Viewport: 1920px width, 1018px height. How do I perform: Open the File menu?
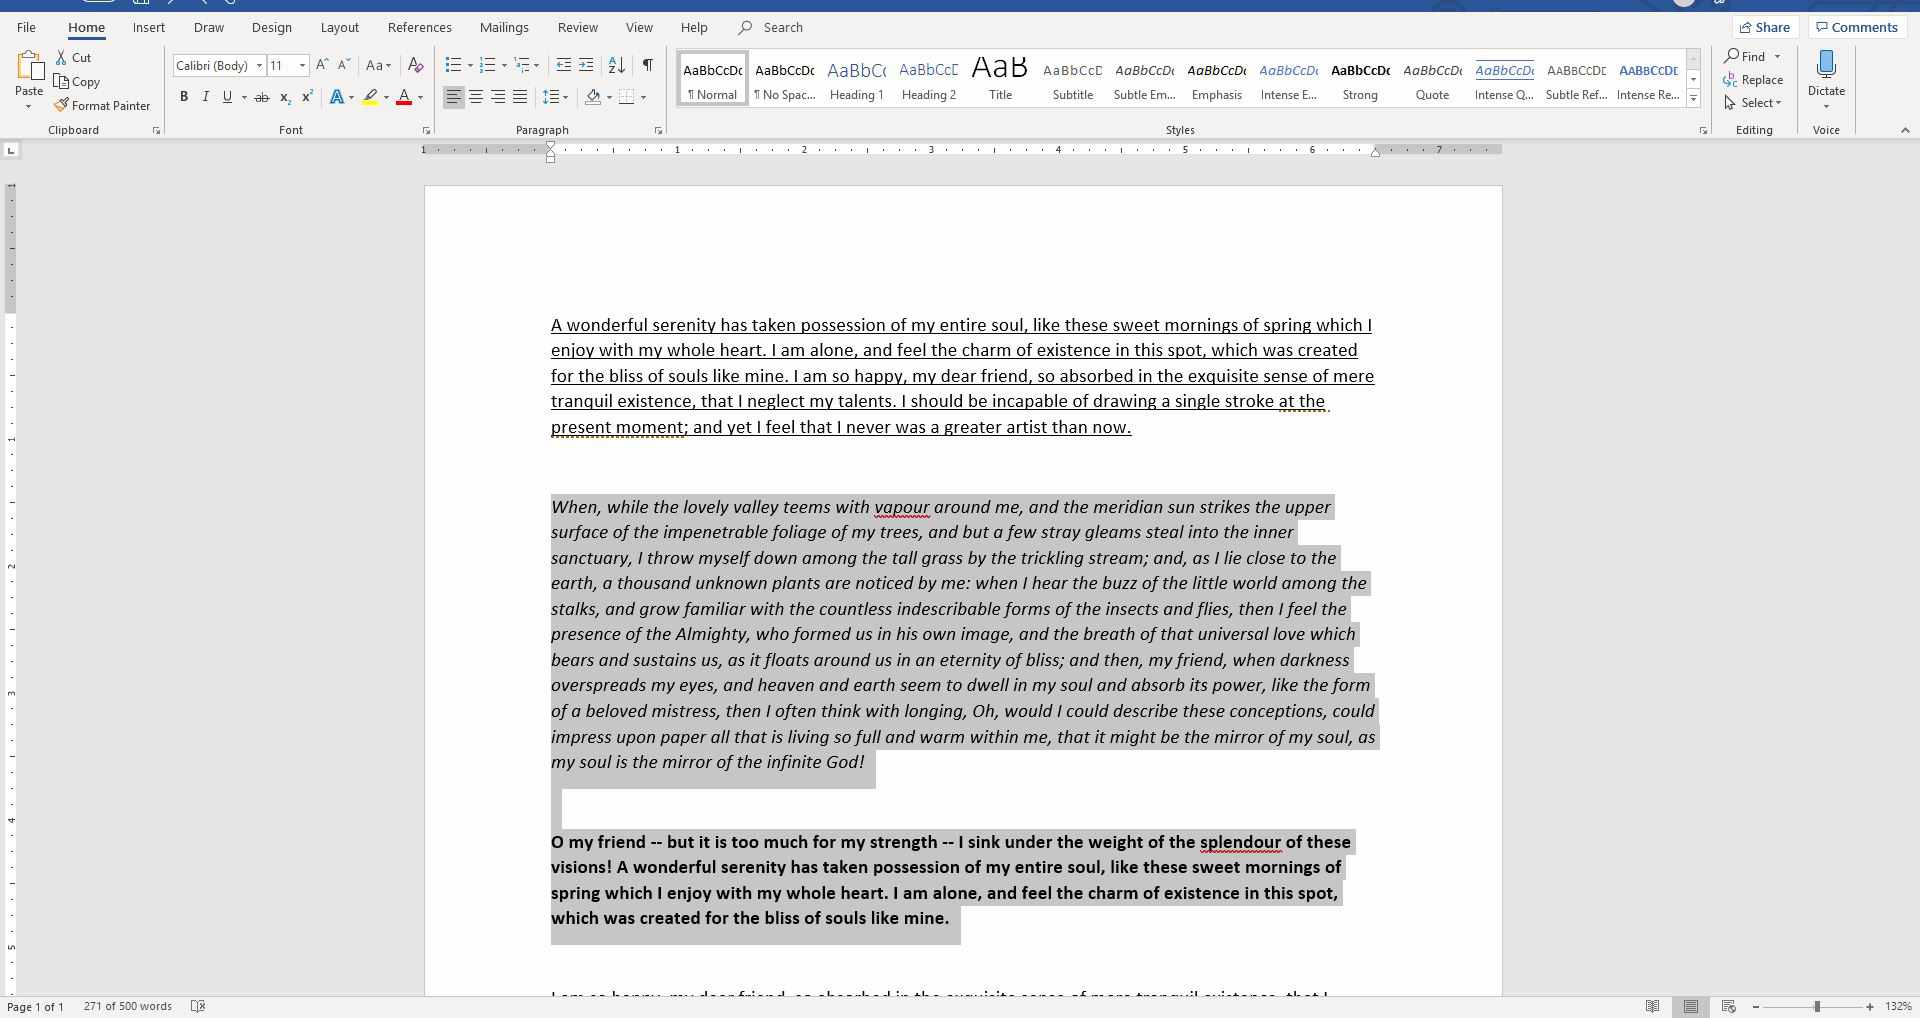click(x=26, y=27)
